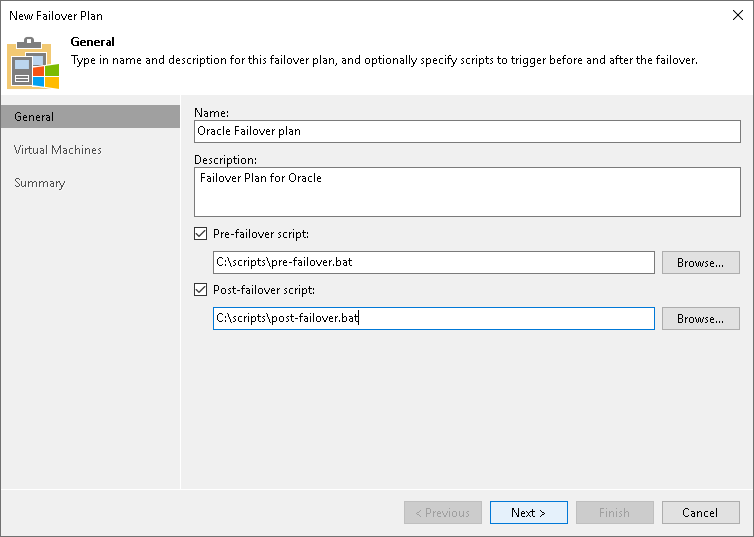Click the Next button
Screen dimensions: 754x537
tap(528, 512)
